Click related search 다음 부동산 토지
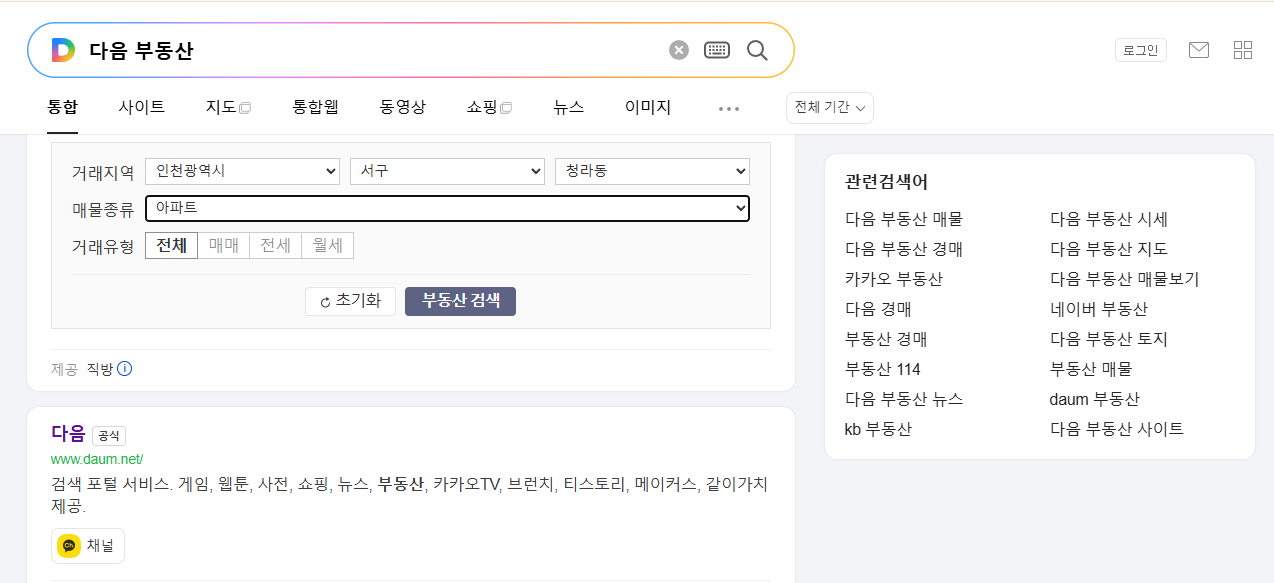 click(1109, 339)
